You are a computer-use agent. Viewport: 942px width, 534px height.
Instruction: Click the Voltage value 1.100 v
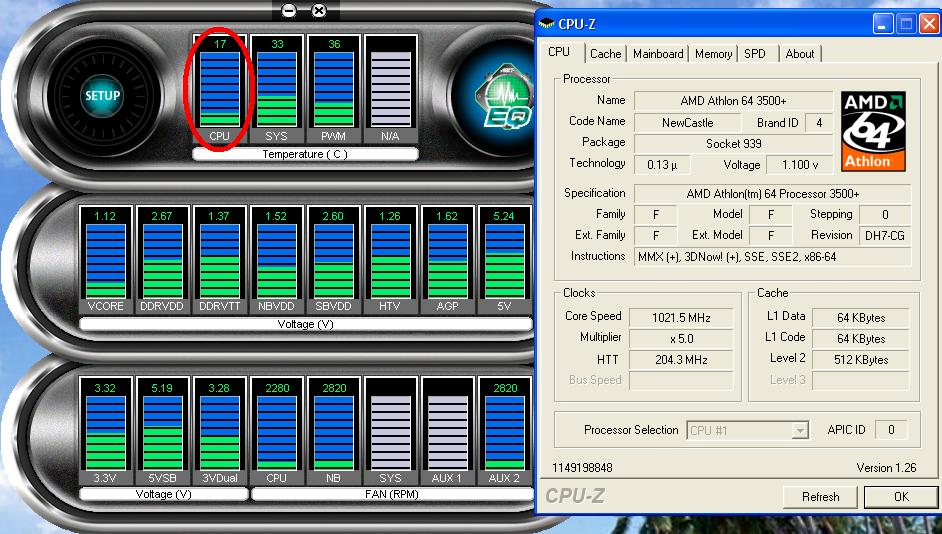pyautogui.click(x=800, y=165)
